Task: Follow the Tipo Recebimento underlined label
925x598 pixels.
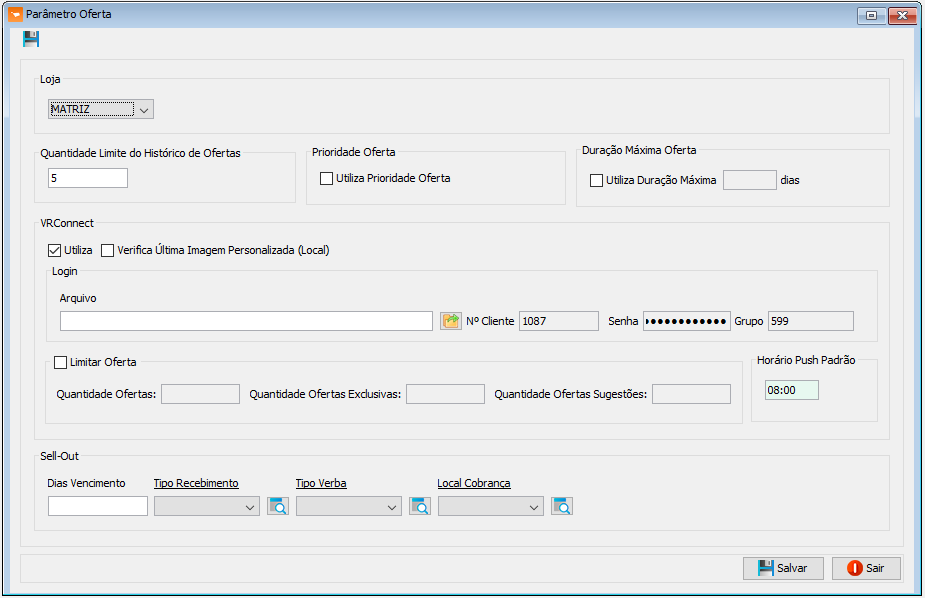Action: pos(196,483)
